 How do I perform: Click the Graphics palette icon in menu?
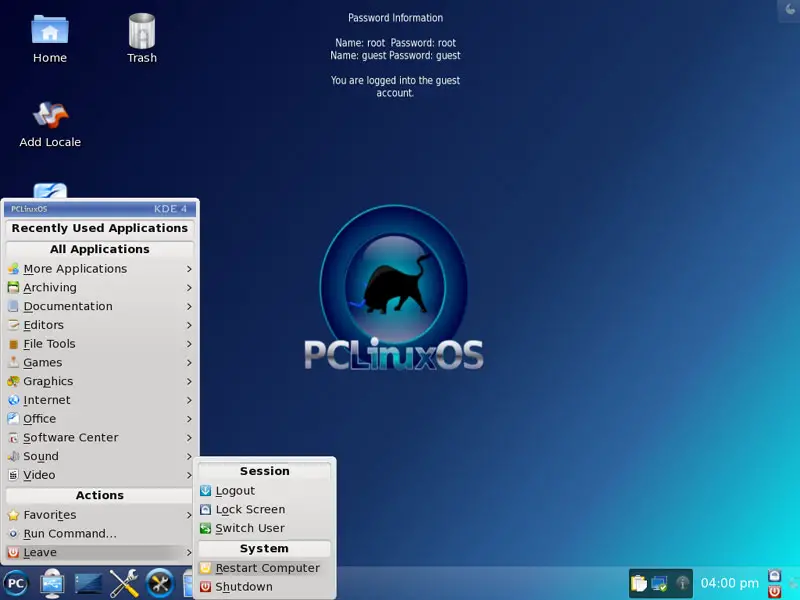(13, 381)
